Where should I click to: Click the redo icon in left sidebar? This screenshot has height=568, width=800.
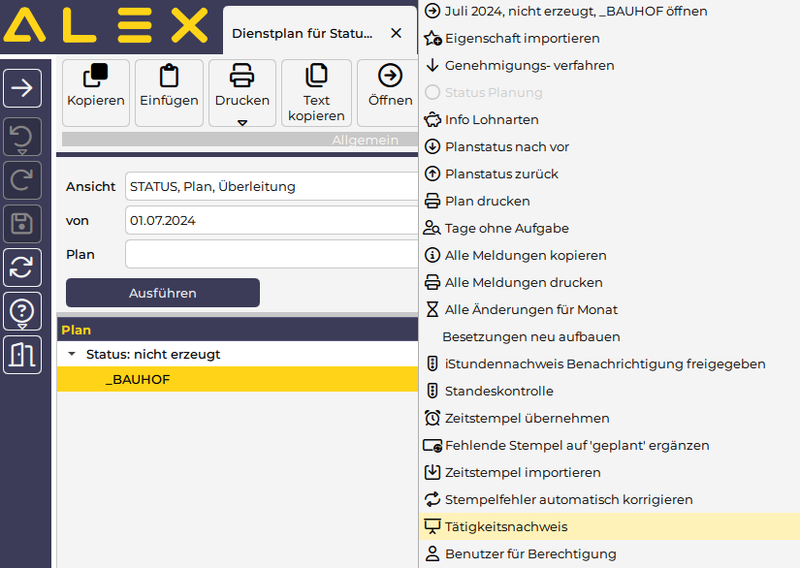tap(22, 180)
